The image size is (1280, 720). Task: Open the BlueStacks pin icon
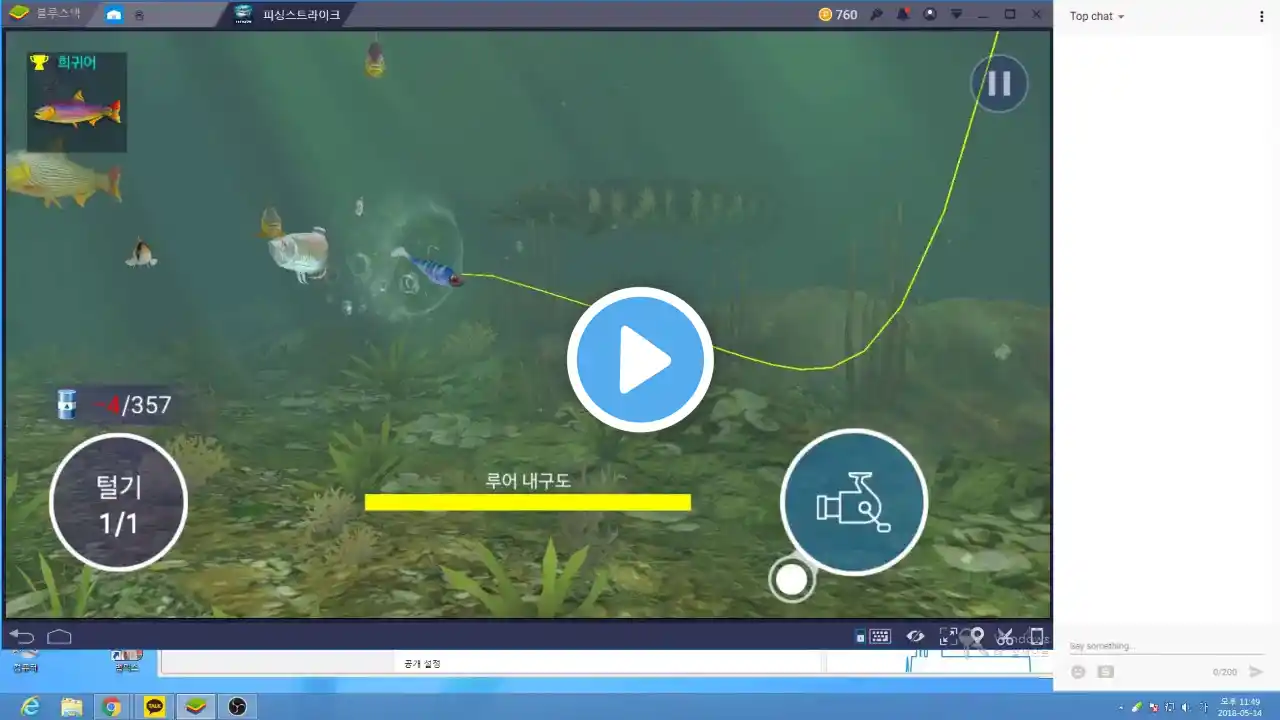click(877, 14)
